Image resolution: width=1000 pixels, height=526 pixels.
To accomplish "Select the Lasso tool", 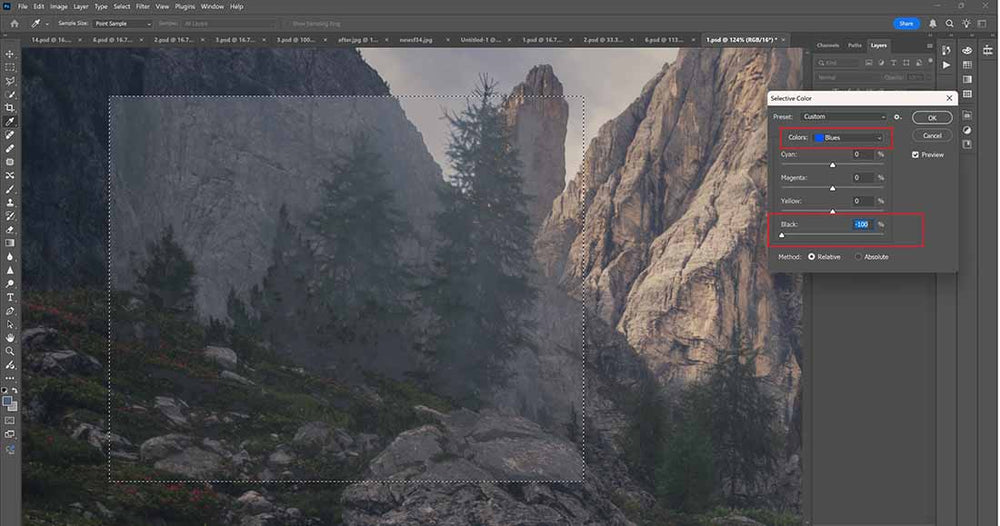I will (10, 81).
